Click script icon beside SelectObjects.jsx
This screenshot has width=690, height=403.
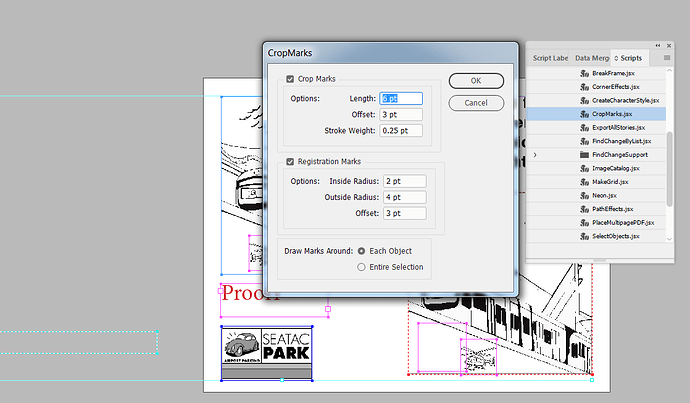584,237
